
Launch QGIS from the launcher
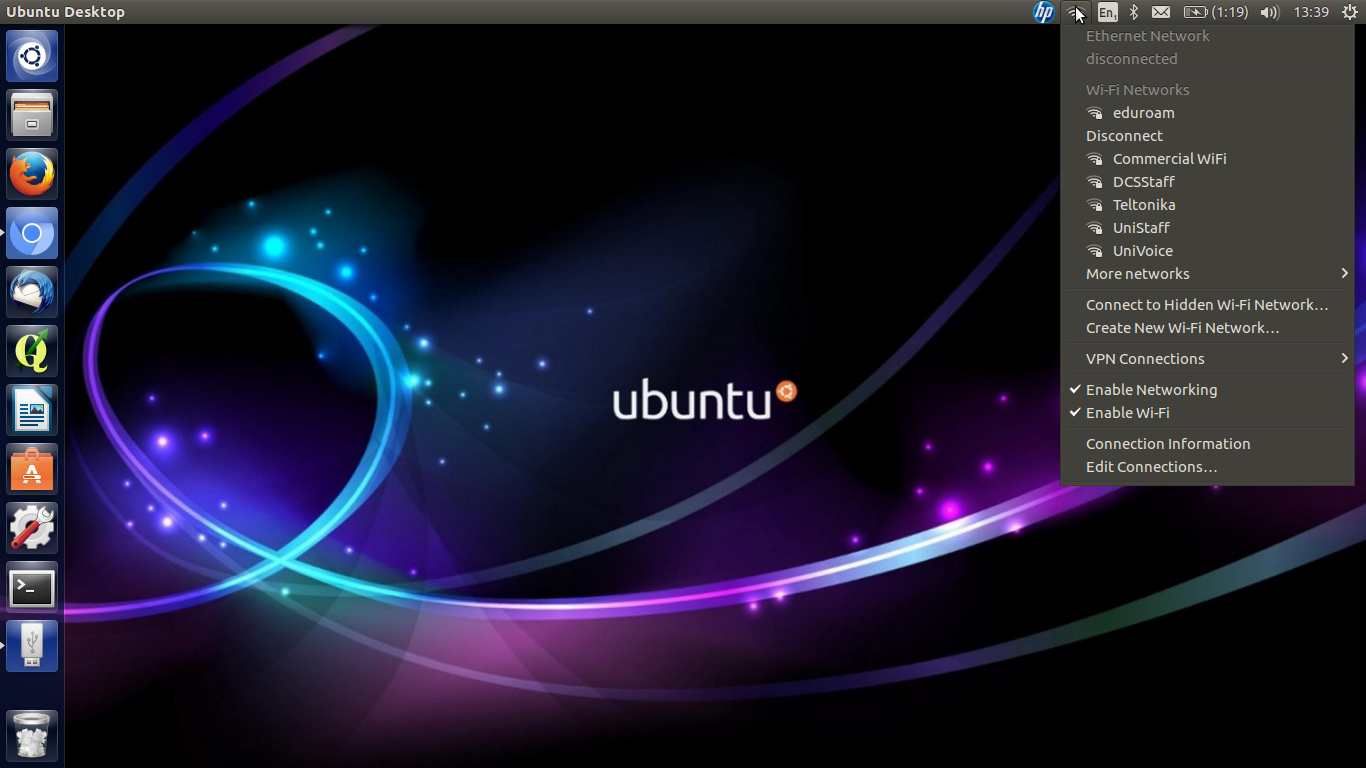tap(32, 351)
